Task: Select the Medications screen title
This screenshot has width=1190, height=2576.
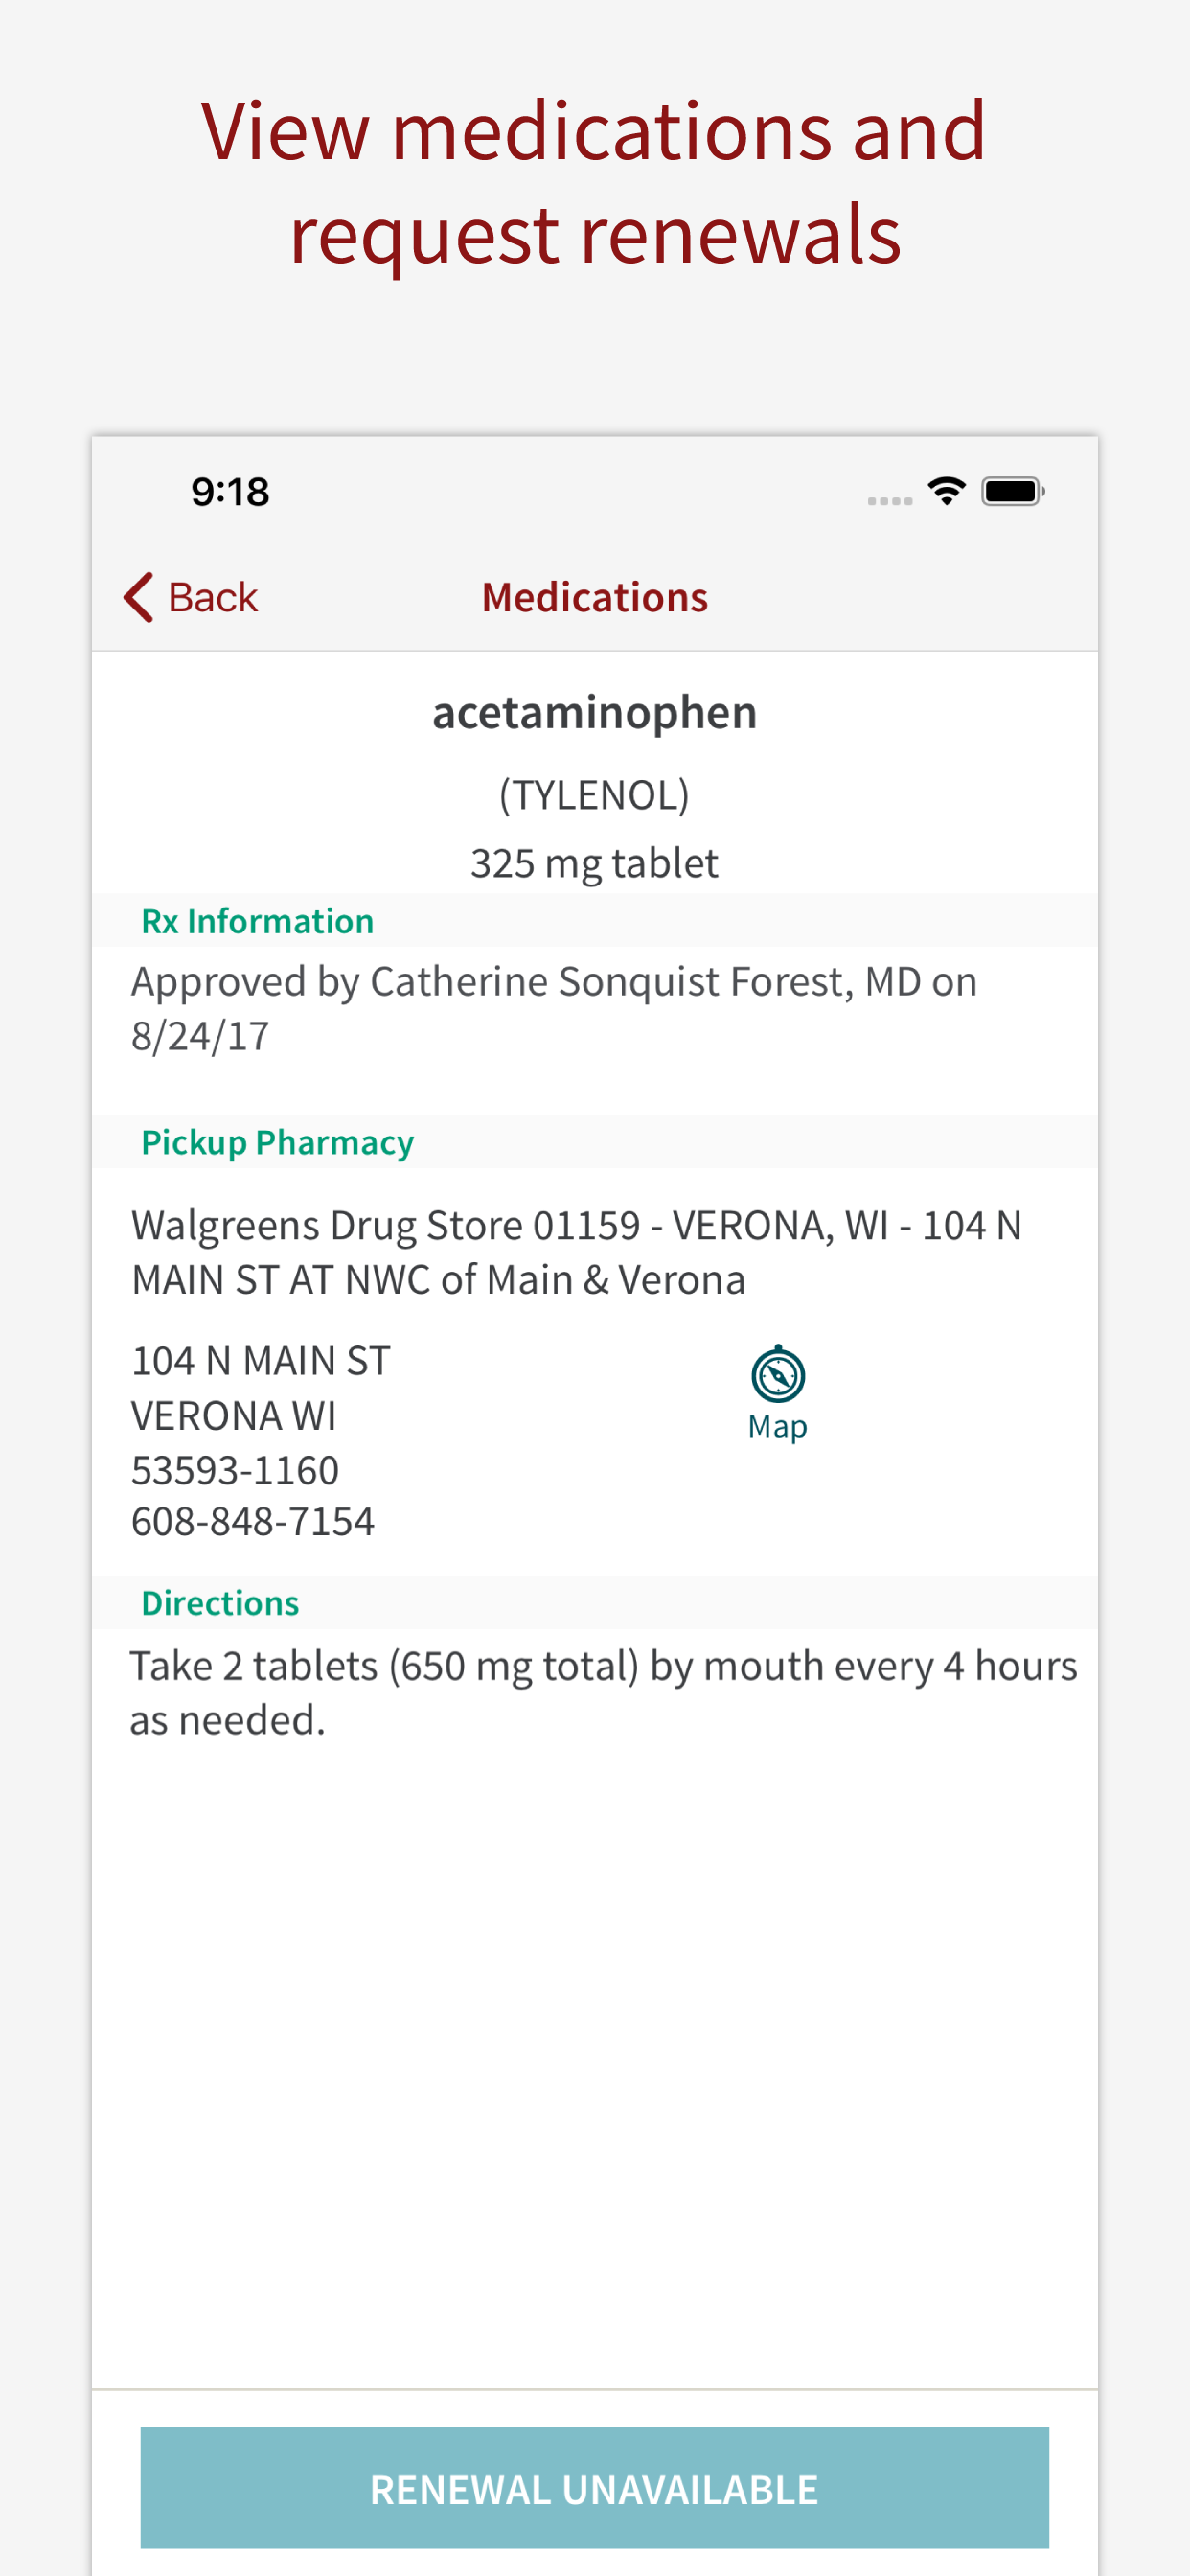Action: click(594, 598)
